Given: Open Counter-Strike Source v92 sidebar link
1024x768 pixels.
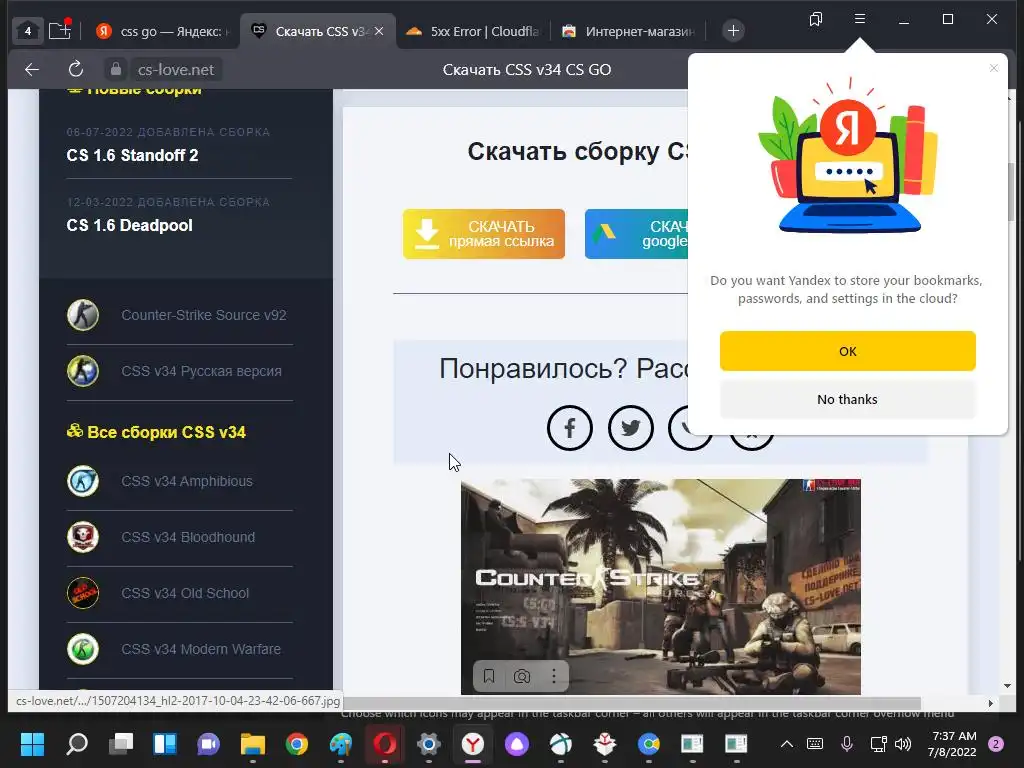Looking at the screenshot, I should tap(204, 315).
